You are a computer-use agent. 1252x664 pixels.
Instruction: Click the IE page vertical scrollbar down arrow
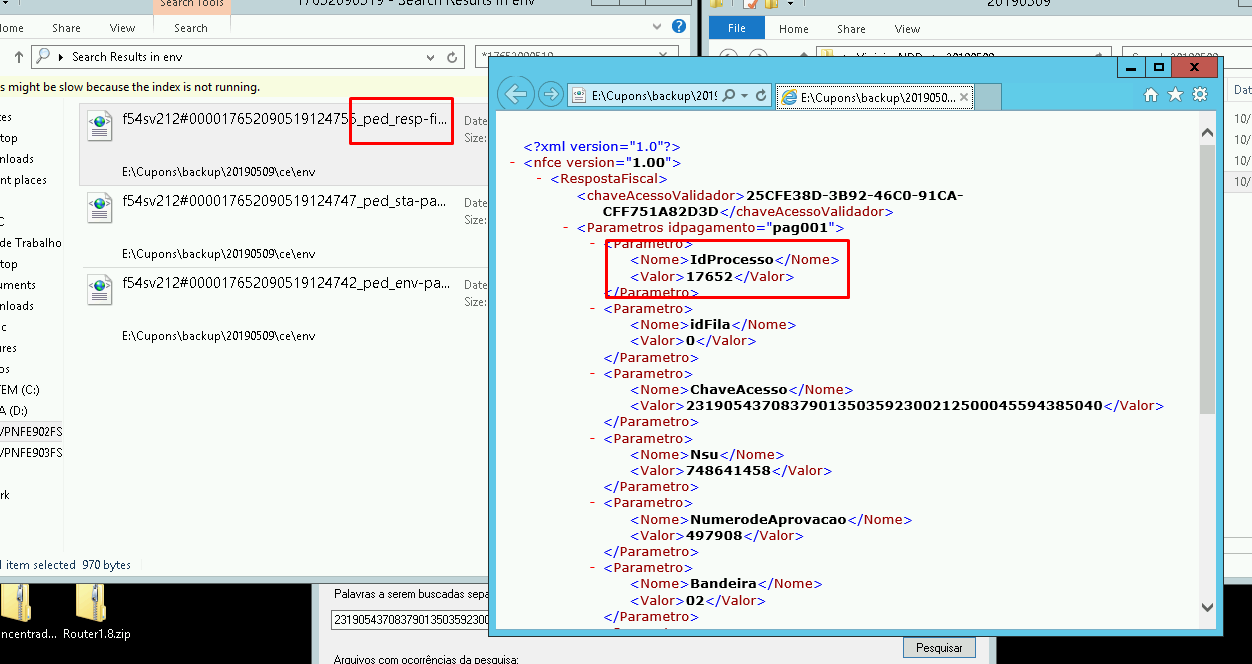point(1207,607)
